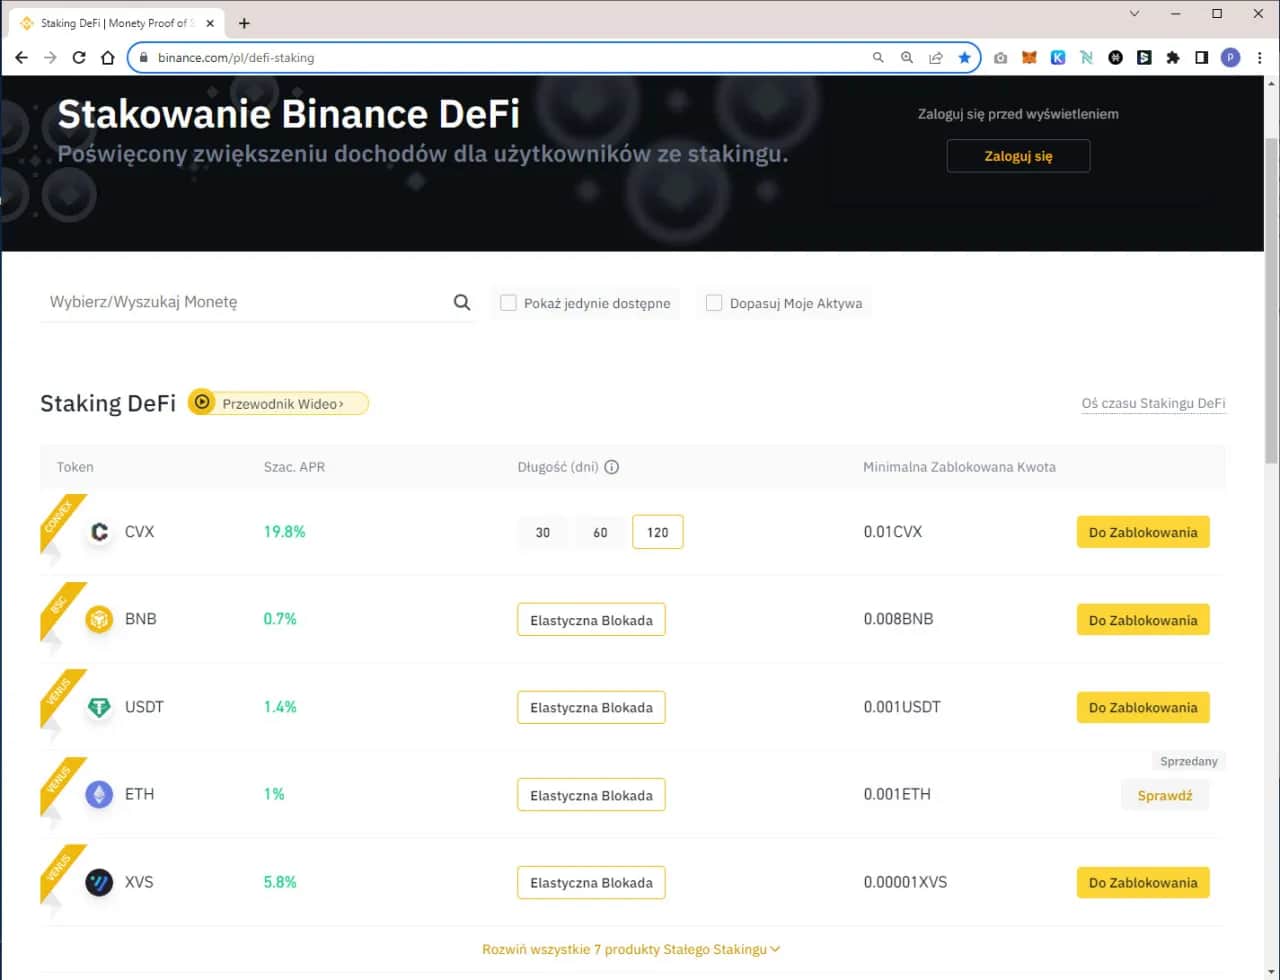Select the Staking DeFi browser tab

click(110, 22)
